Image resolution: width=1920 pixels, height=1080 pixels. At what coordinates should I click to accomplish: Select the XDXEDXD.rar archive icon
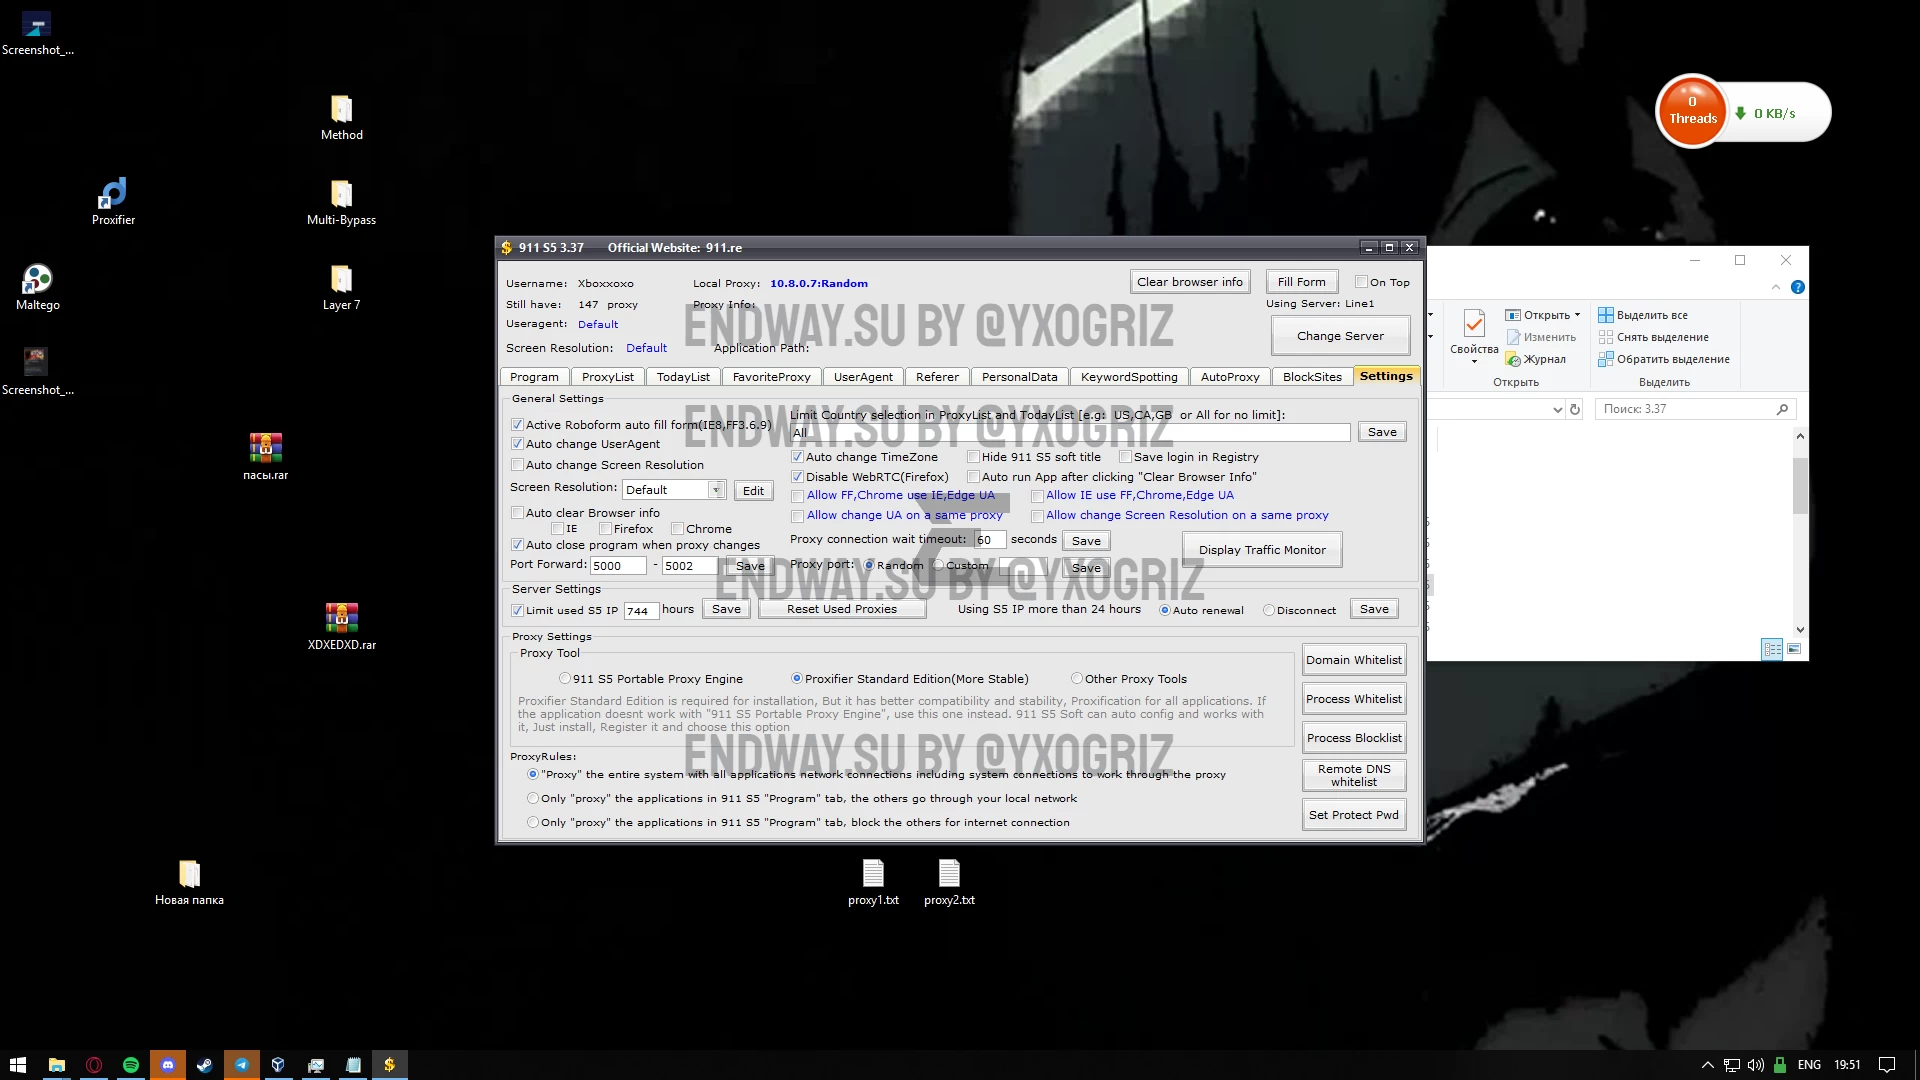(341, 626)
